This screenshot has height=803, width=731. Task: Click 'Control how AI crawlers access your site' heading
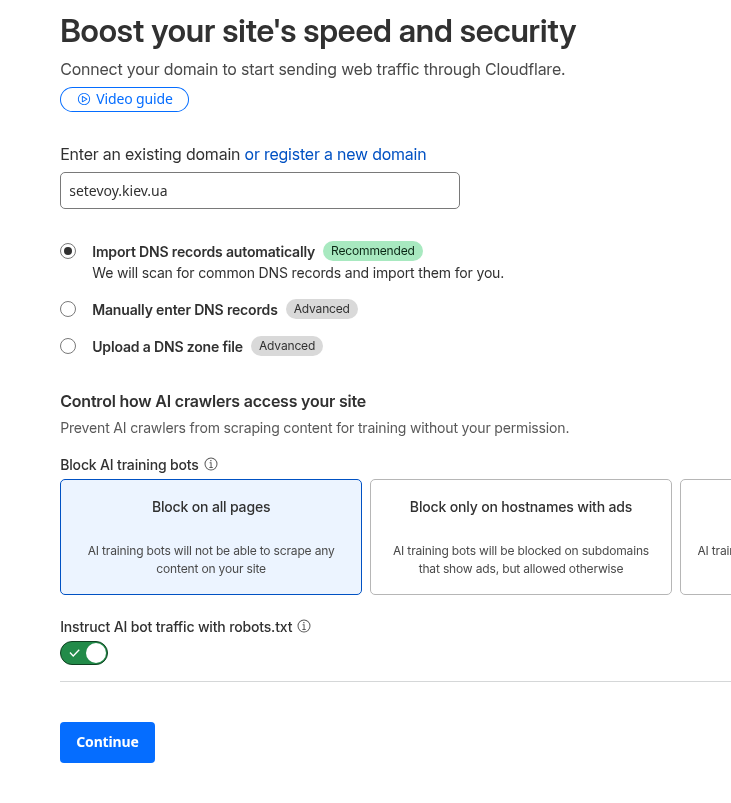pos(213,401)
